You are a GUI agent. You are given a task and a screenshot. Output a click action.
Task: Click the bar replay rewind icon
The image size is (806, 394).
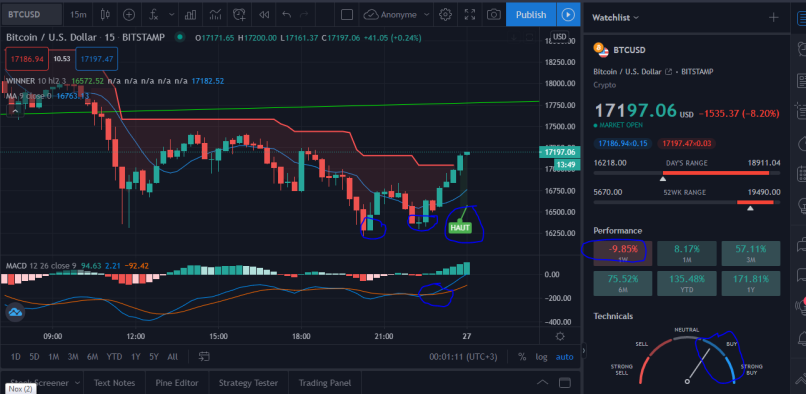coord(264,14)
